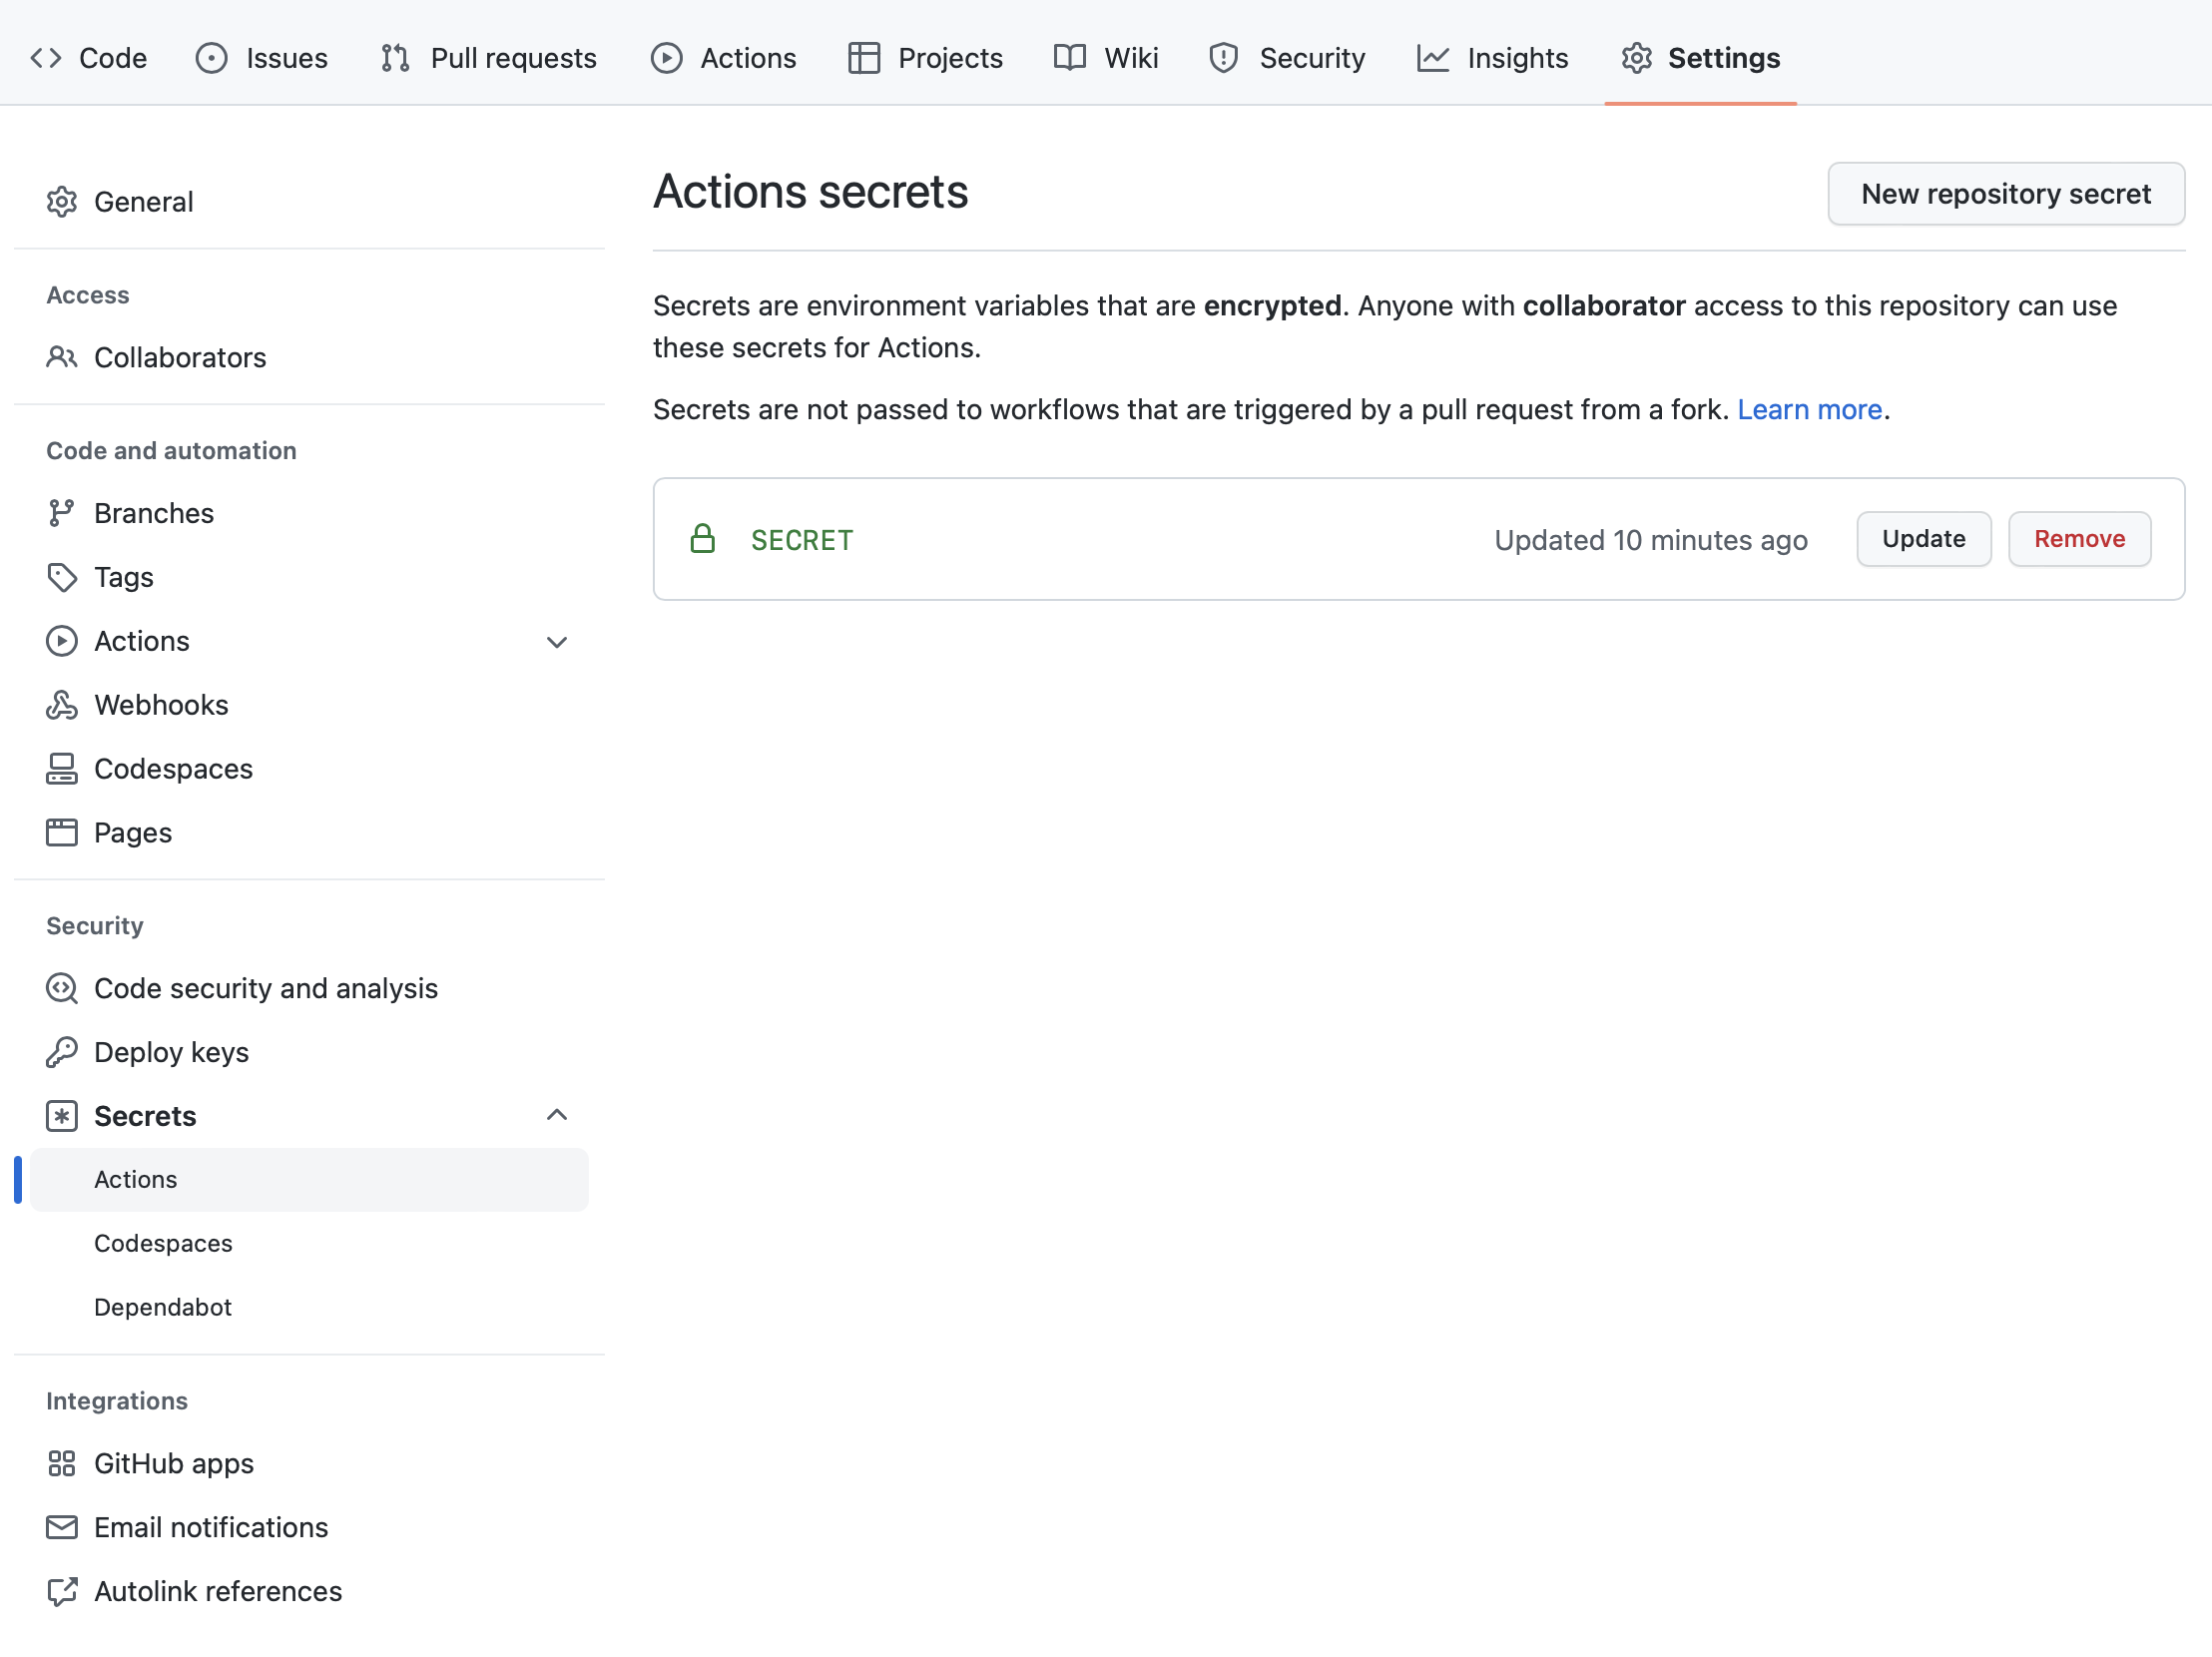Click the Branches icon in sidebar
Screen dimensions: 2212x1657
(61, 513)
